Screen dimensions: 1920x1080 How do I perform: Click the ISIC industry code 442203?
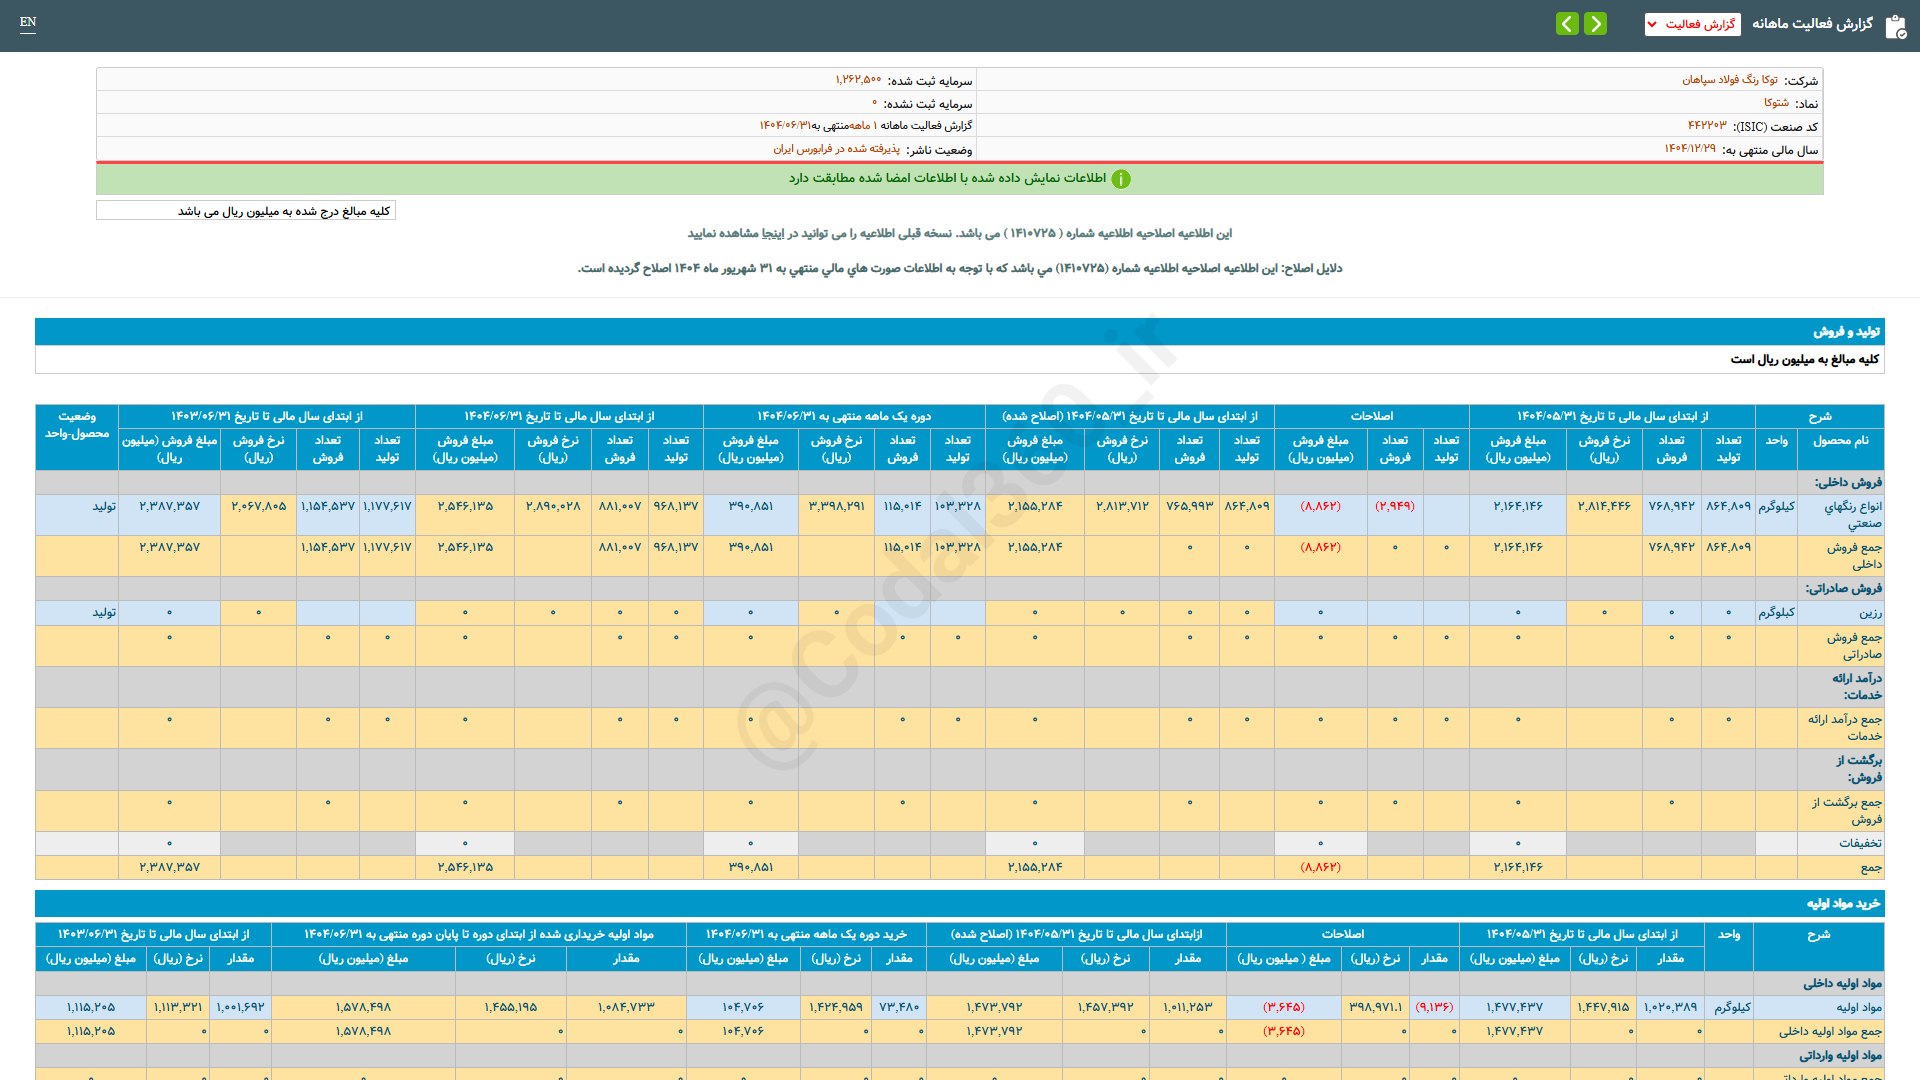point(1707,126)
